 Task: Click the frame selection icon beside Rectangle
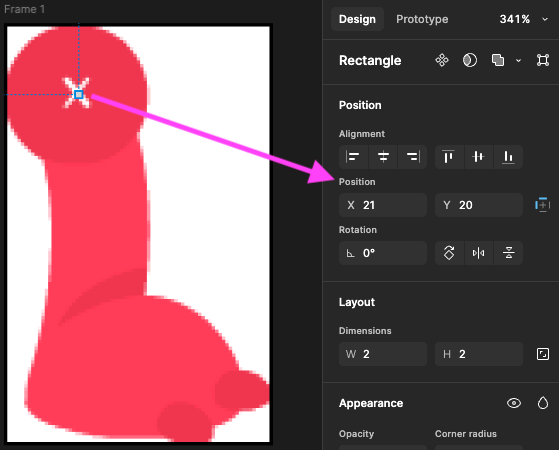click(543, 60)
